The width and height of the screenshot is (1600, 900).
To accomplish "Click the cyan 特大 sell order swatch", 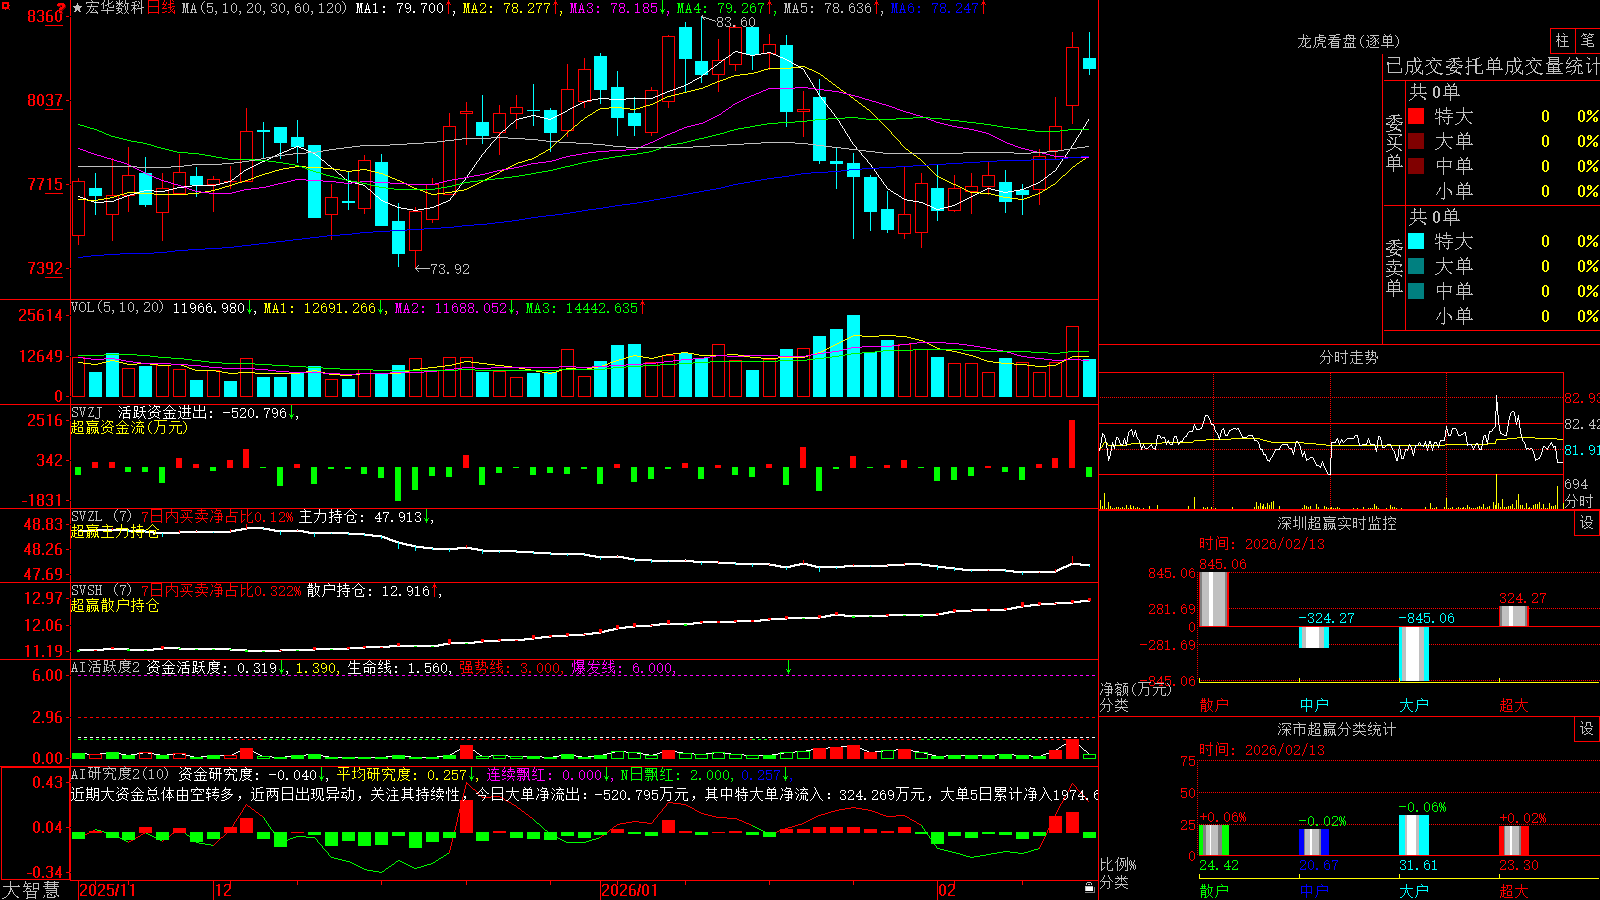I will point(1416,241).
